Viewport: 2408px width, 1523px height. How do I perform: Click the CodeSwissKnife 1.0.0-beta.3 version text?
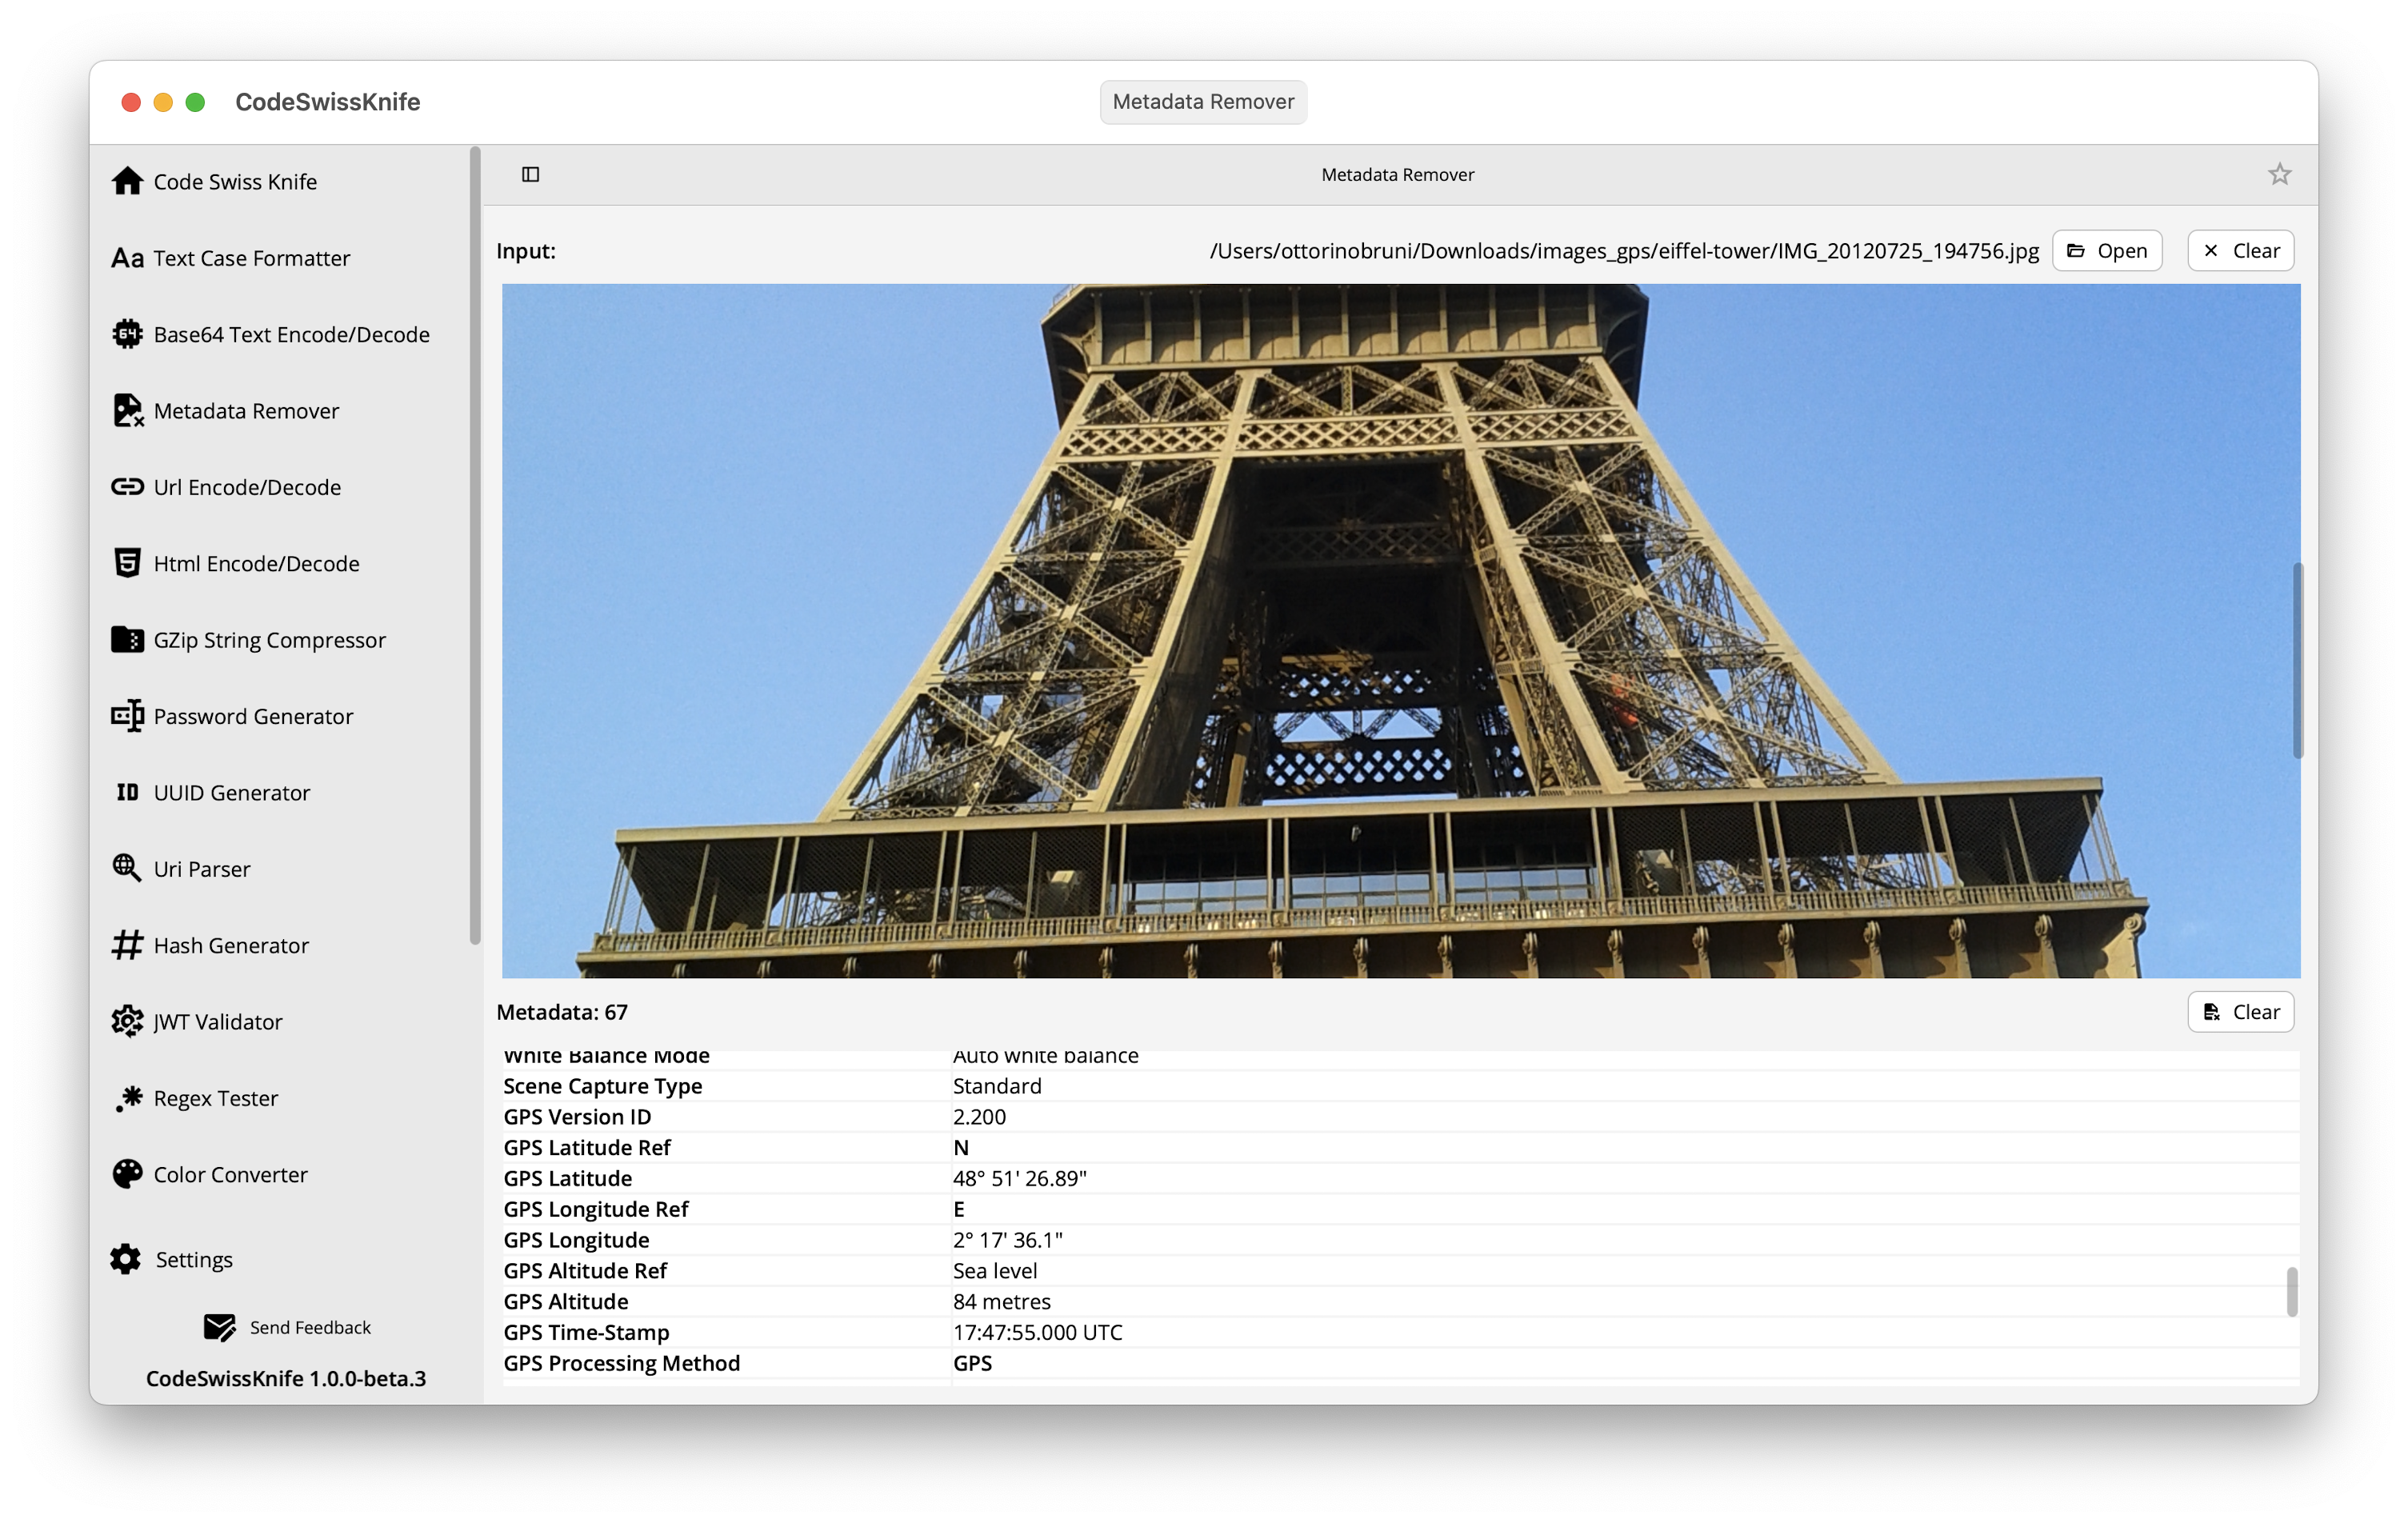[x=286, y=1378]
